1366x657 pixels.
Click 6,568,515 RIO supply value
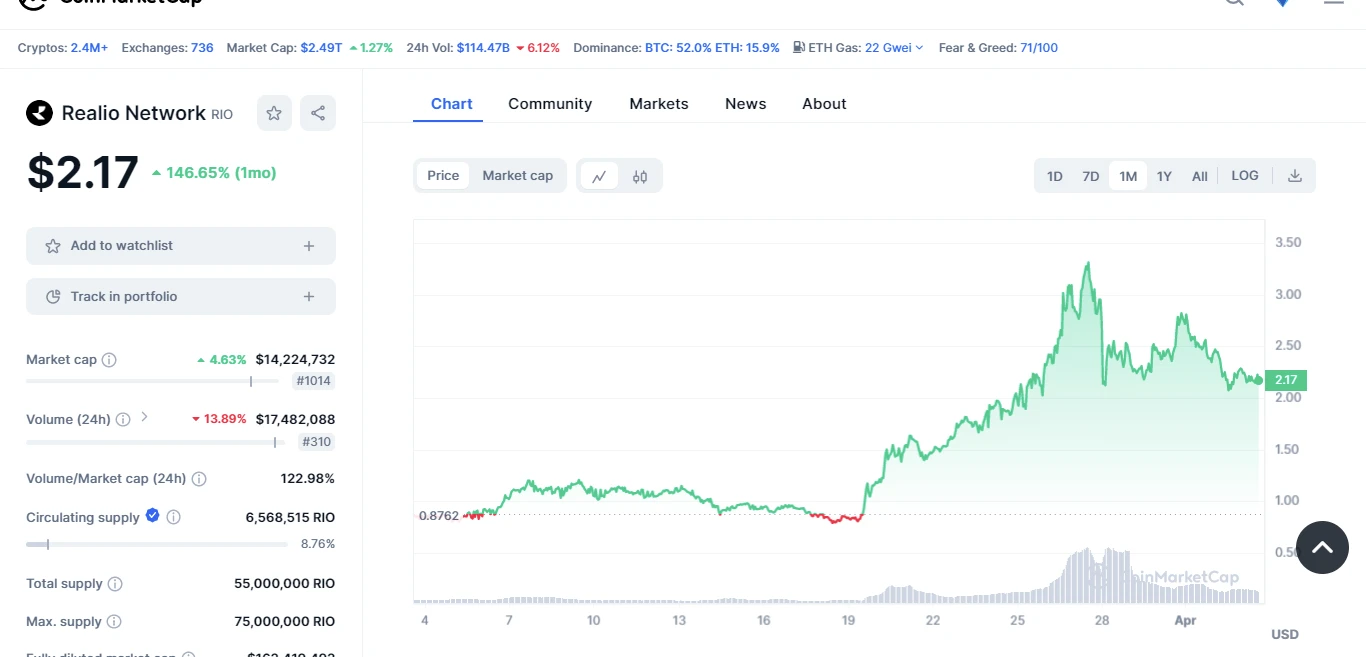[290, 518]
